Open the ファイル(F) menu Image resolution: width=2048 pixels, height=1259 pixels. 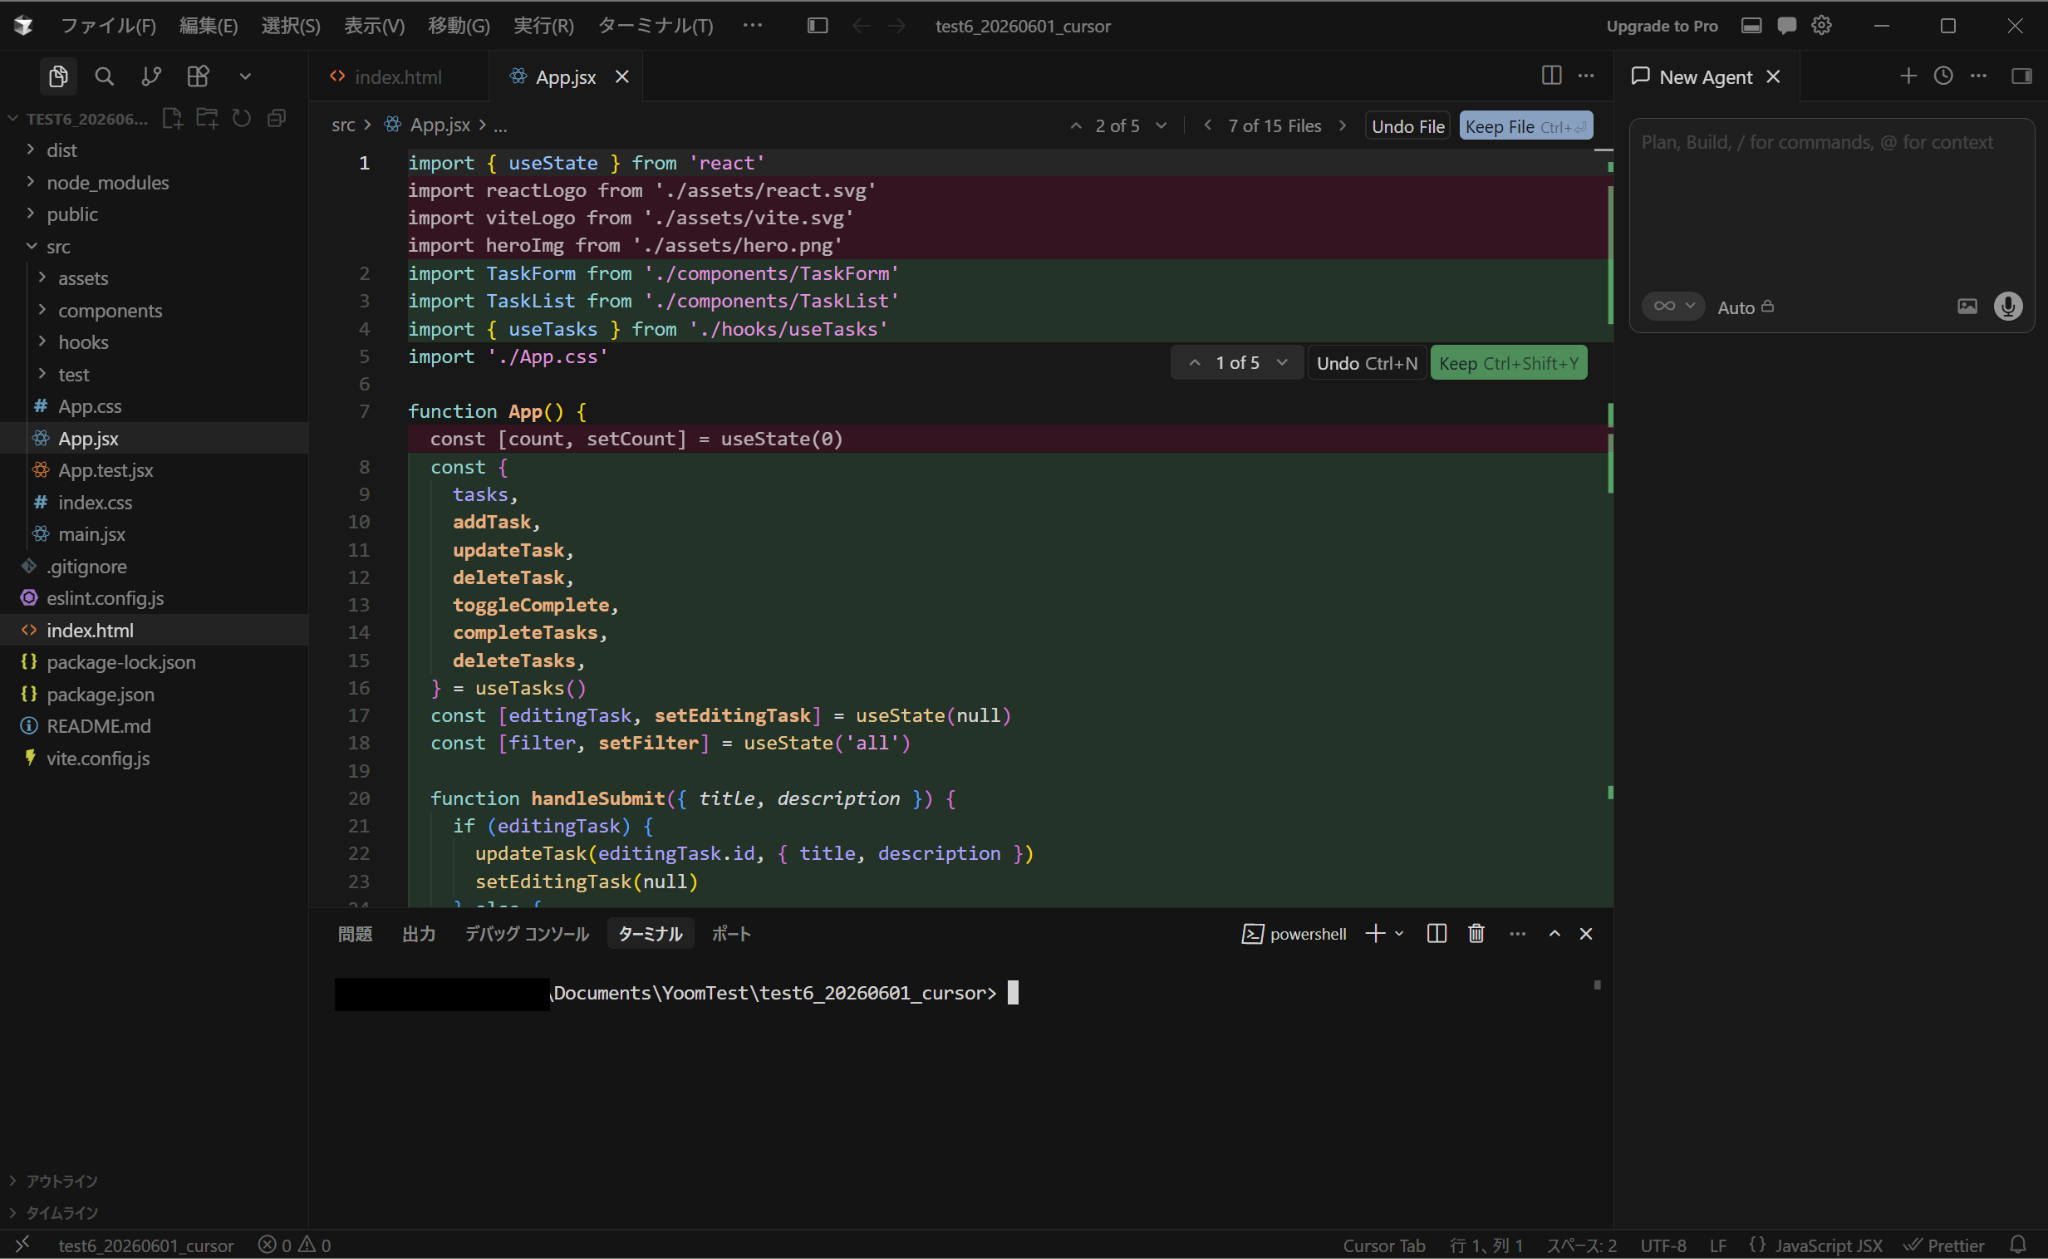click(108, 26)
